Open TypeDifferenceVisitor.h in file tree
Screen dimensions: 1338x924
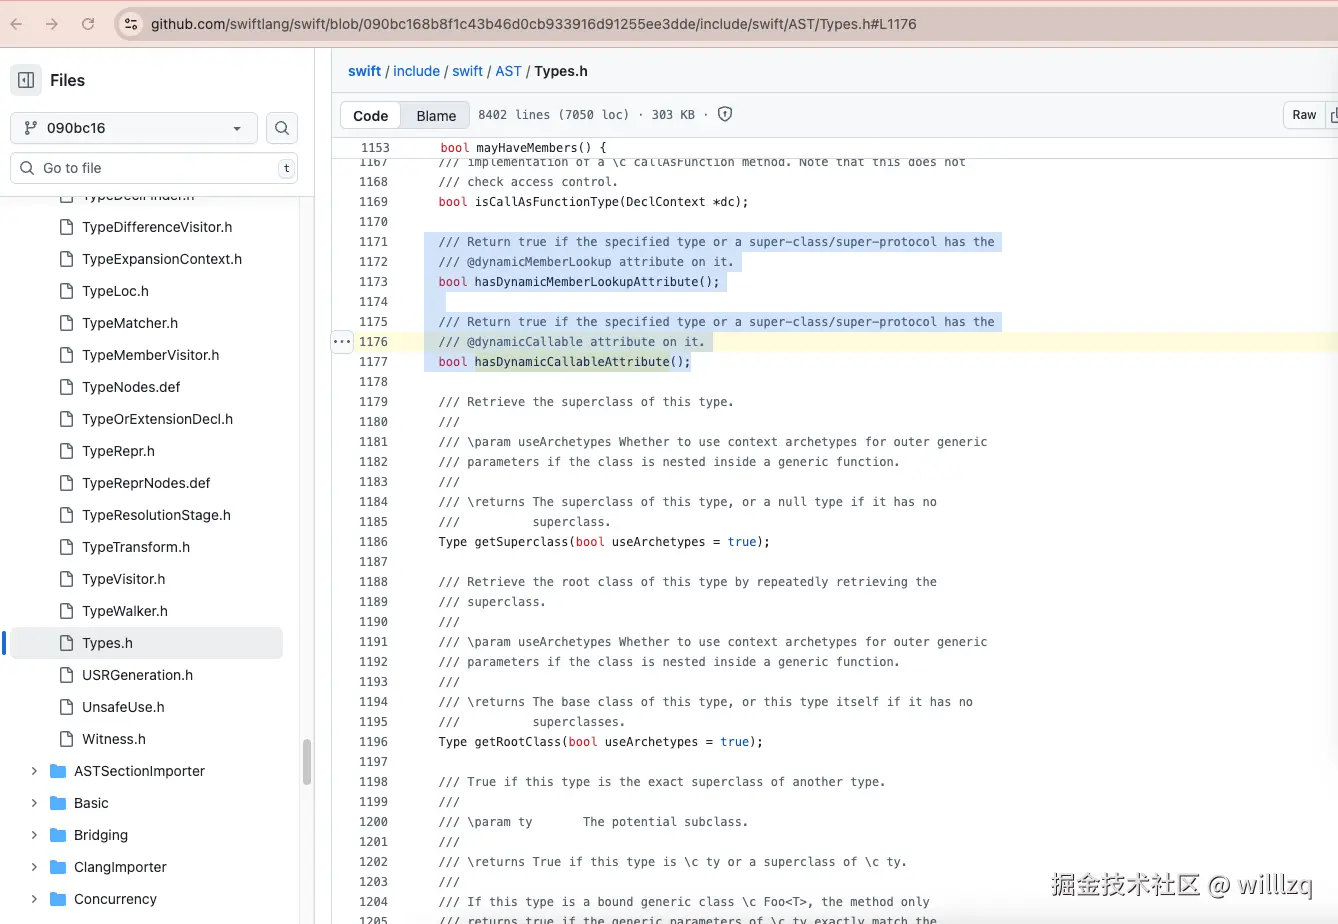[156, 227]
